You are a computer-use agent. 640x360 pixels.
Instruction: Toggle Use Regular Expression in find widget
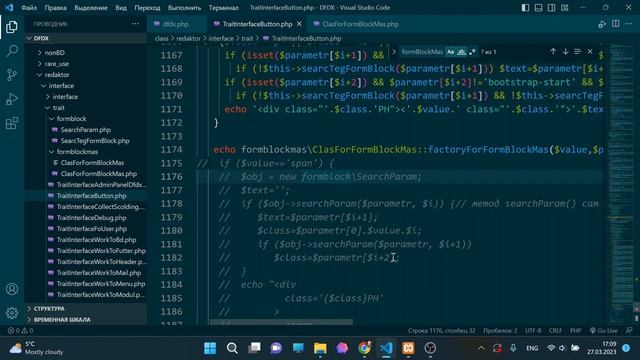point(472,52)
